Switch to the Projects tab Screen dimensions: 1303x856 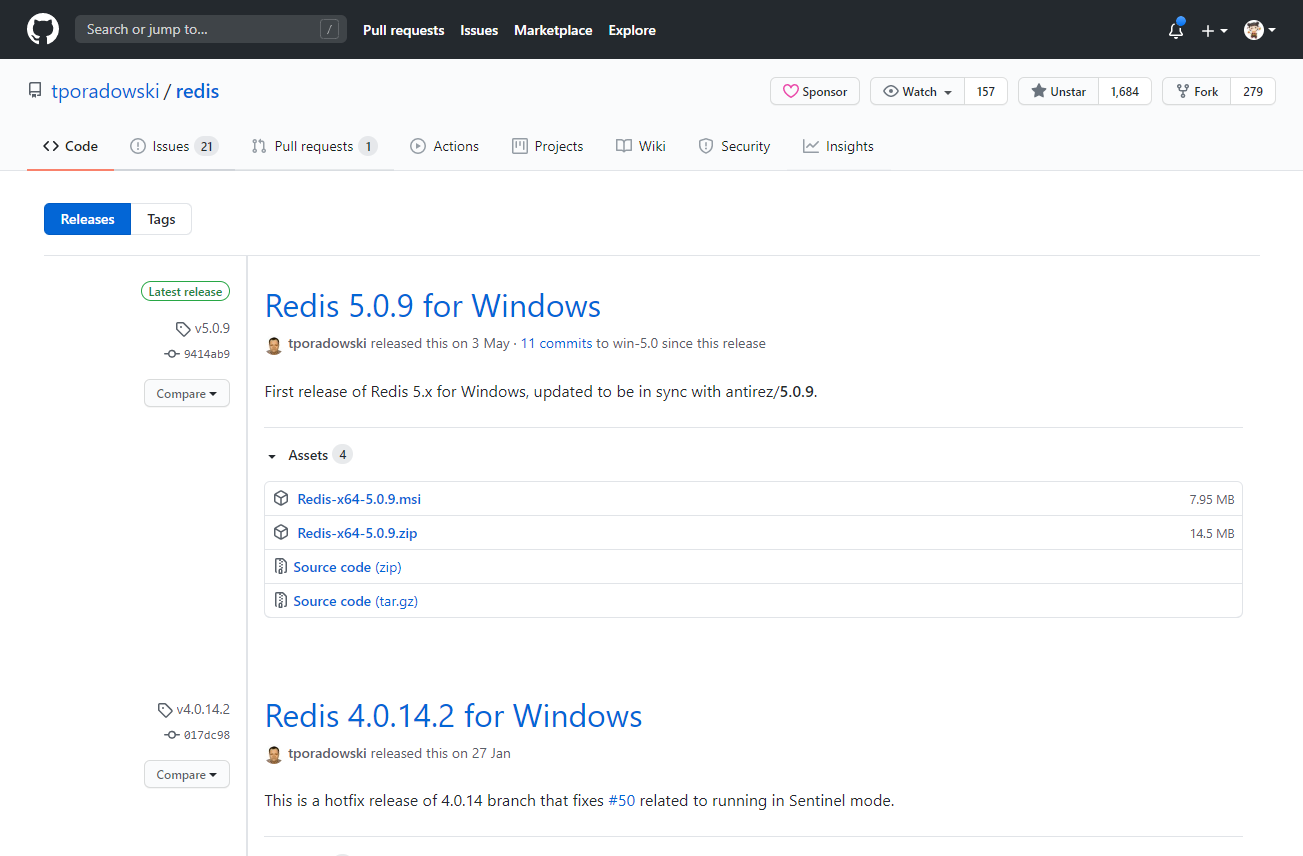pos(547,146)
